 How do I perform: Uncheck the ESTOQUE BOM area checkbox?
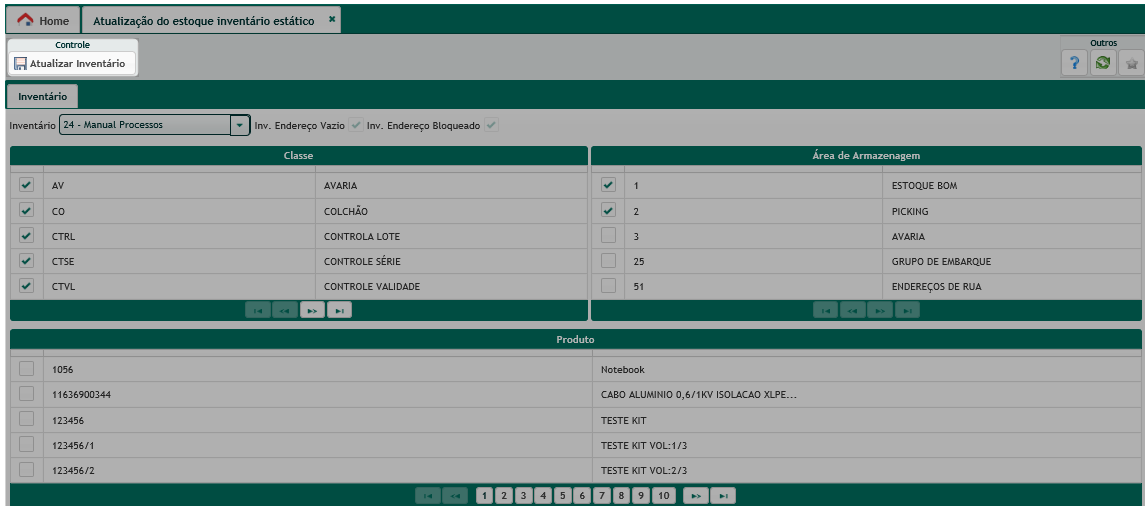608,185
